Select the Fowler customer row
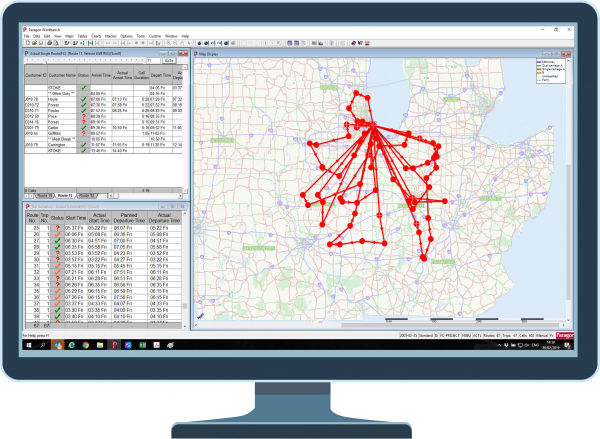The height and width of the screenshot is (439, 600). tap(104, 111)
